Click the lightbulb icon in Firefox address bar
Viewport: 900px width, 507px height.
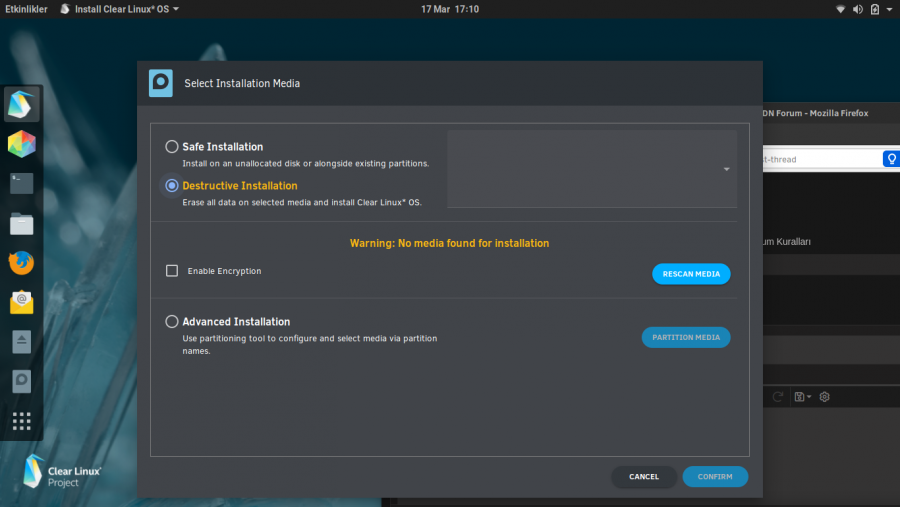pyautogui.click(x=890, y=159)
